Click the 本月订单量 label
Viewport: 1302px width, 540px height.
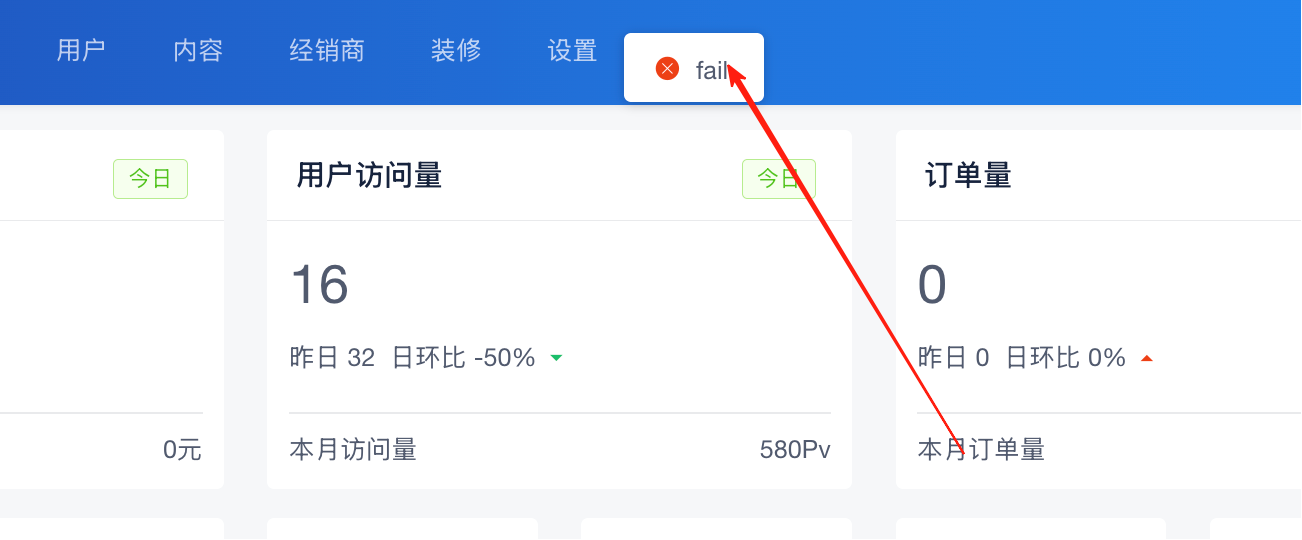(x=981, y=450)
